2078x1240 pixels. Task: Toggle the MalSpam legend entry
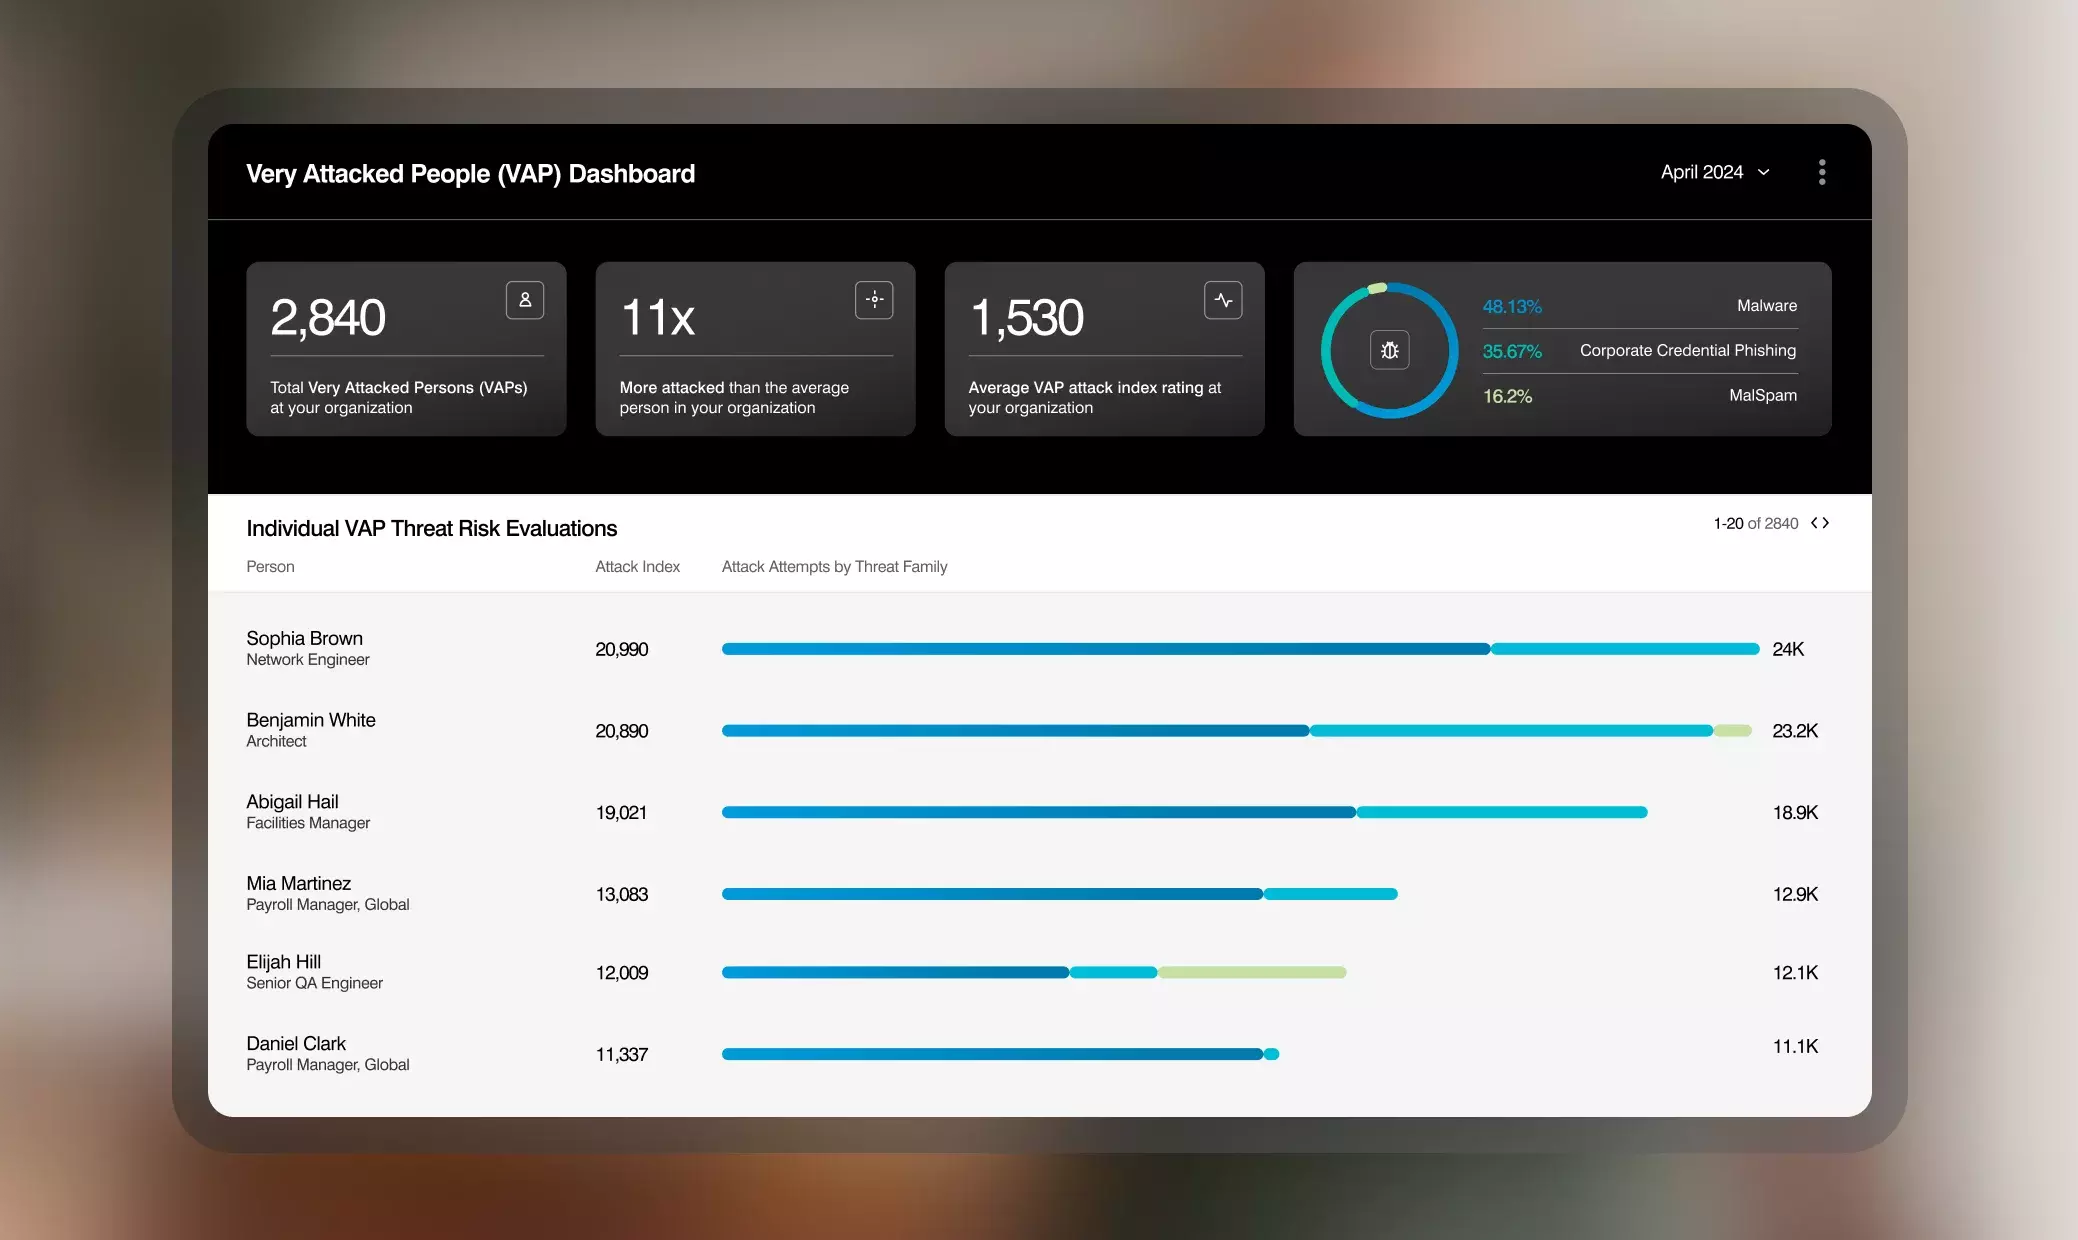(x=1763, y=395)
